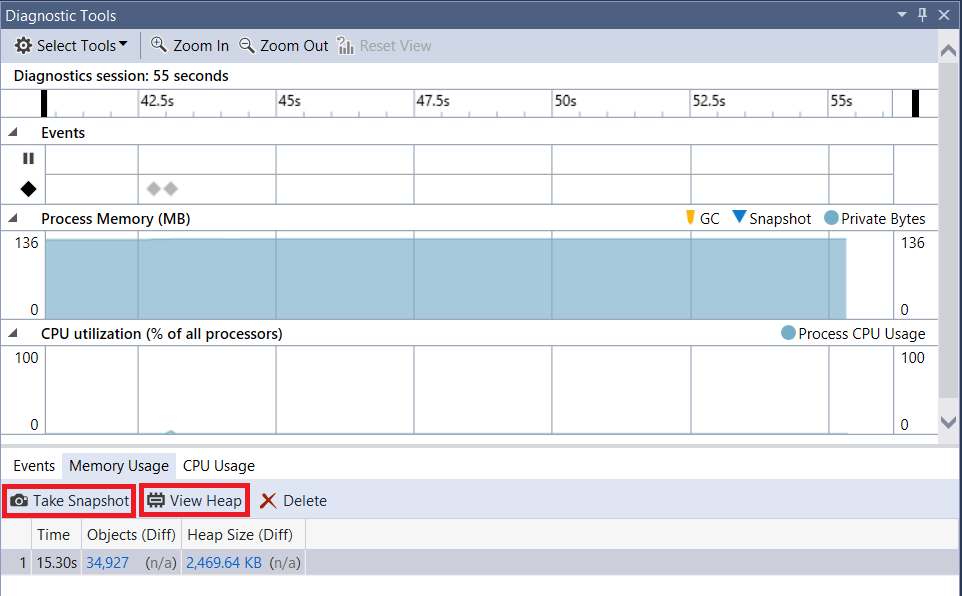Click the scrollbar up arrow
Viewport: 962px width, 596px height.
(x=949, y=50)
